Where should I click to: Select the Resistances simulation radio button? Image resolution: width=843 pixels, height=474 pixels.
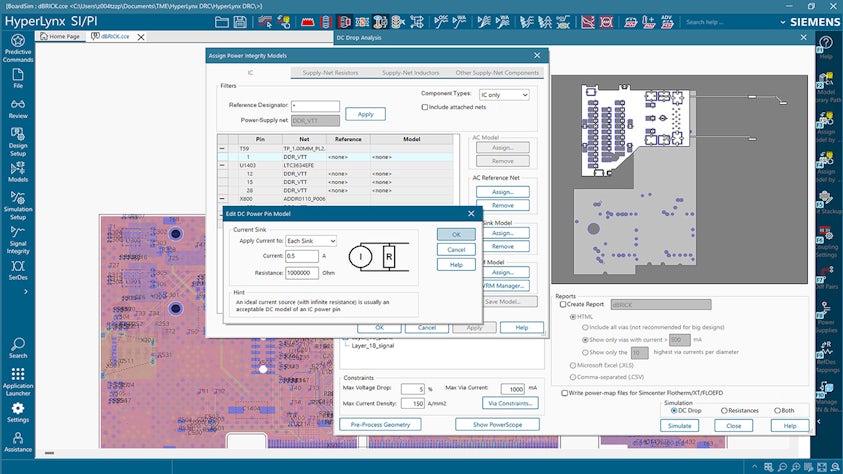(724, 411)
